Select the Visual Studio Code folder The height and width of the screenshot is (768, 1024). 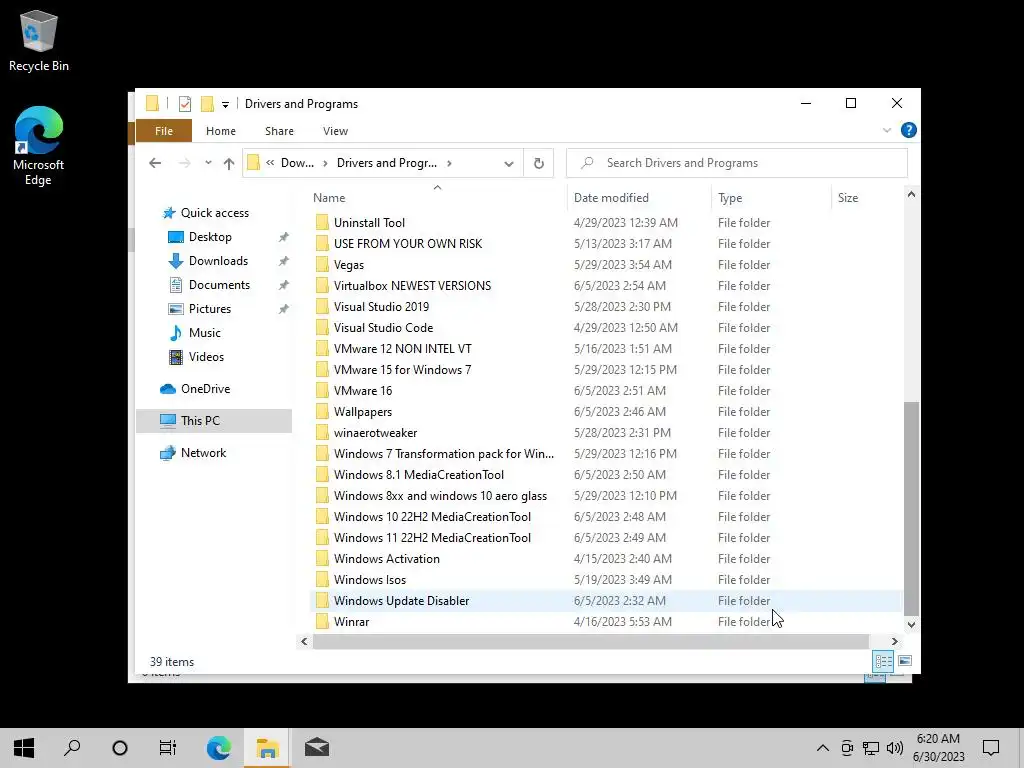click(x=383, y=328)
